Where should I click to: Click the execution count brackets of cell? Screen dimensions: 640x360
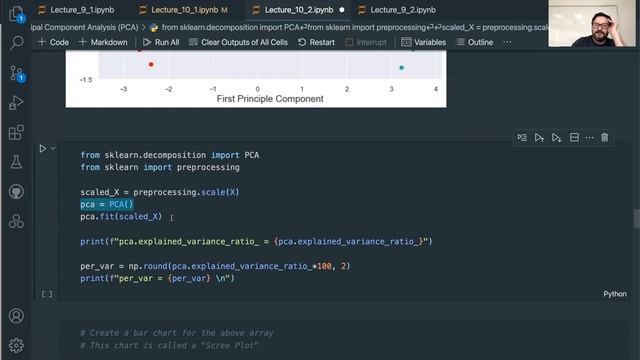[x=47, y=294]
